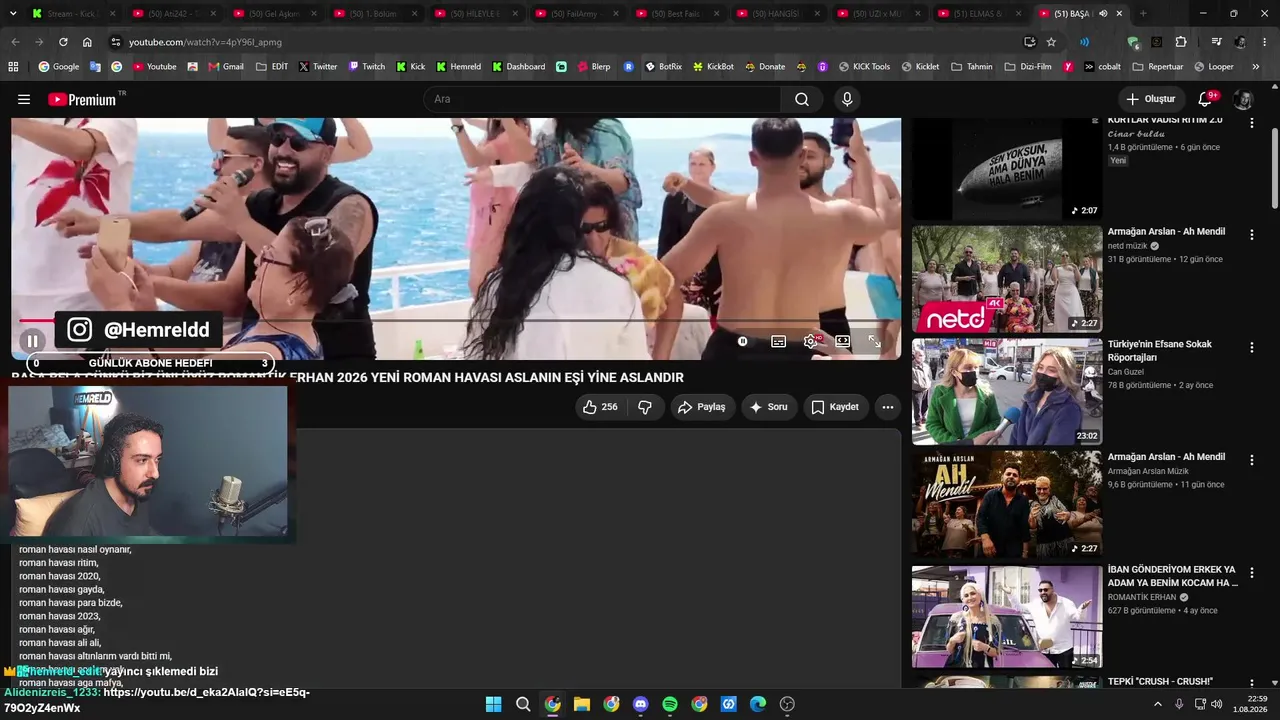This screenshot has width=1280, height=720.
Task: Open Spotify from the taskbar
Action: 670,704
